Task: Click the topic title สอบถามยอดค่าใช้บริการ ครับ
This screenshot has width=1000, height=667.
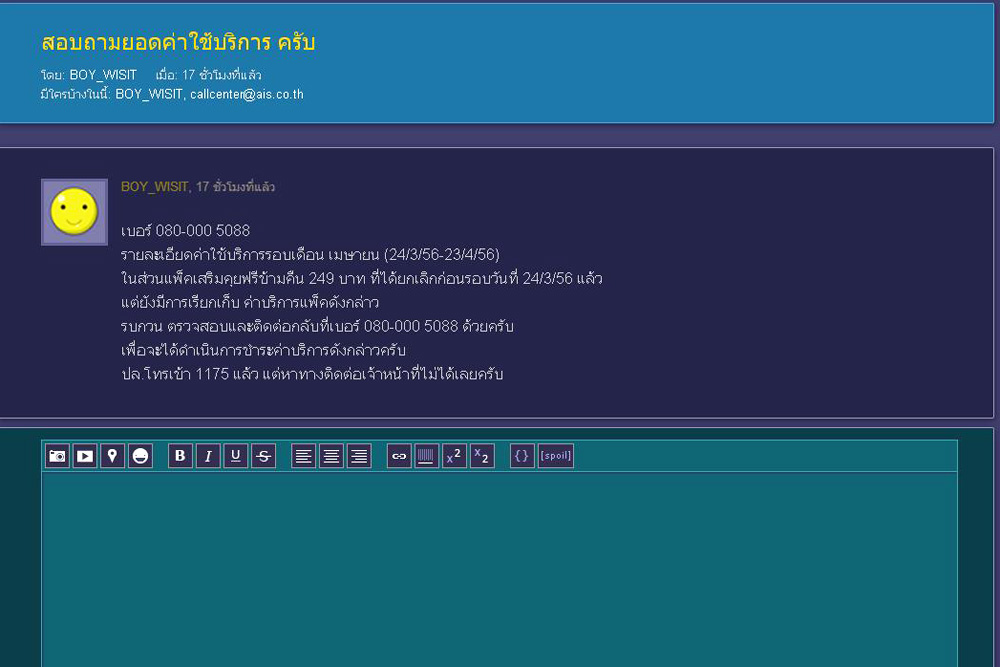Action: pos(179,43)
